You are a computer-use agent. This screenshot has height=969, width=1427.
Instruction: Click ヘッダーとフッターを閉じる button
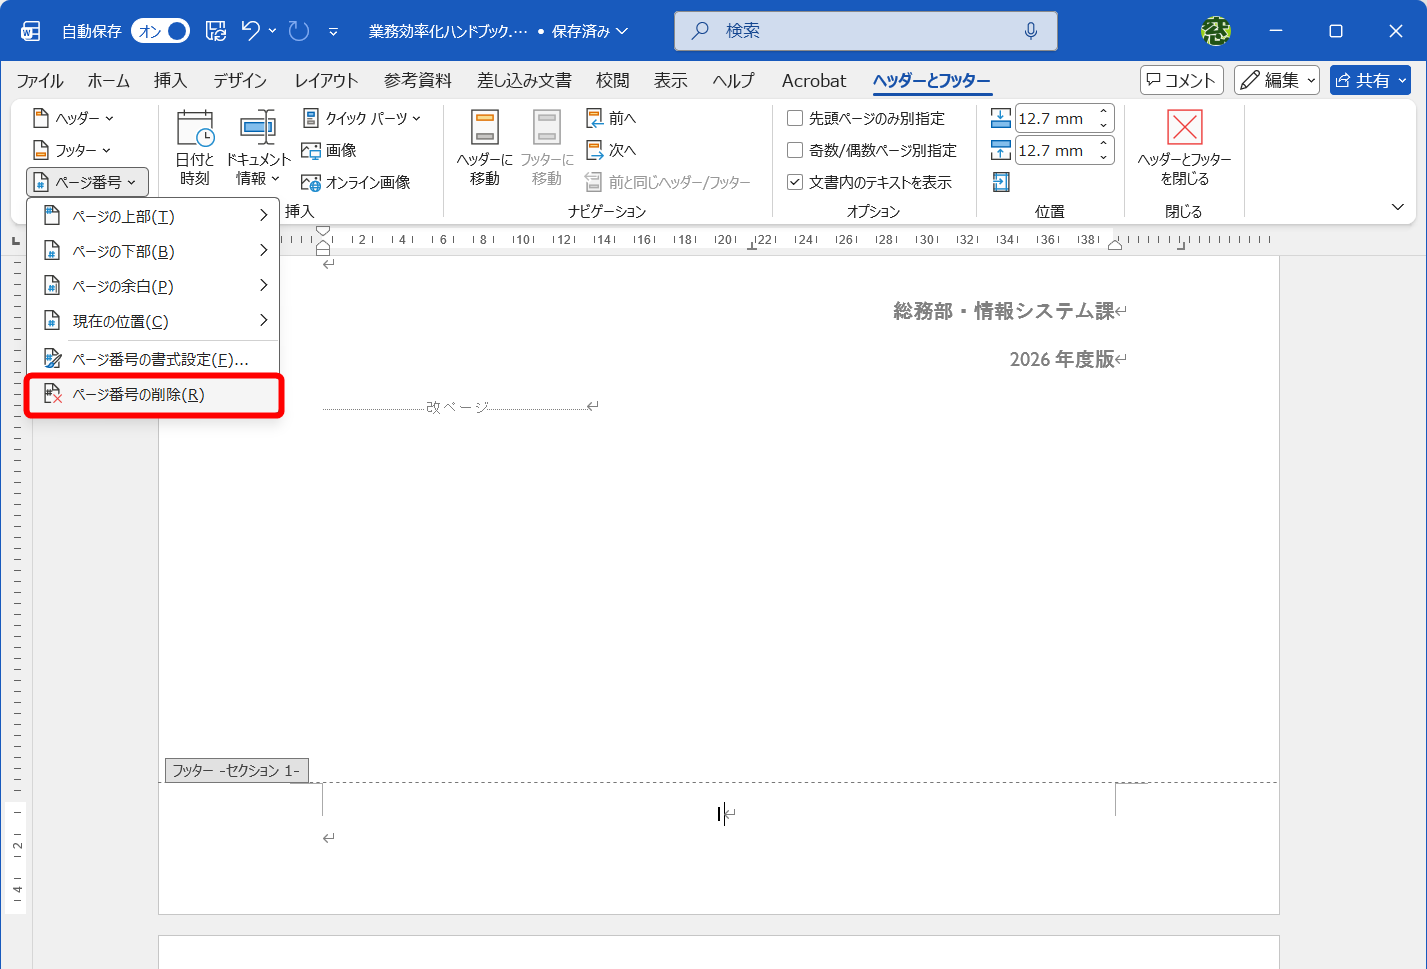point(1184,148)
